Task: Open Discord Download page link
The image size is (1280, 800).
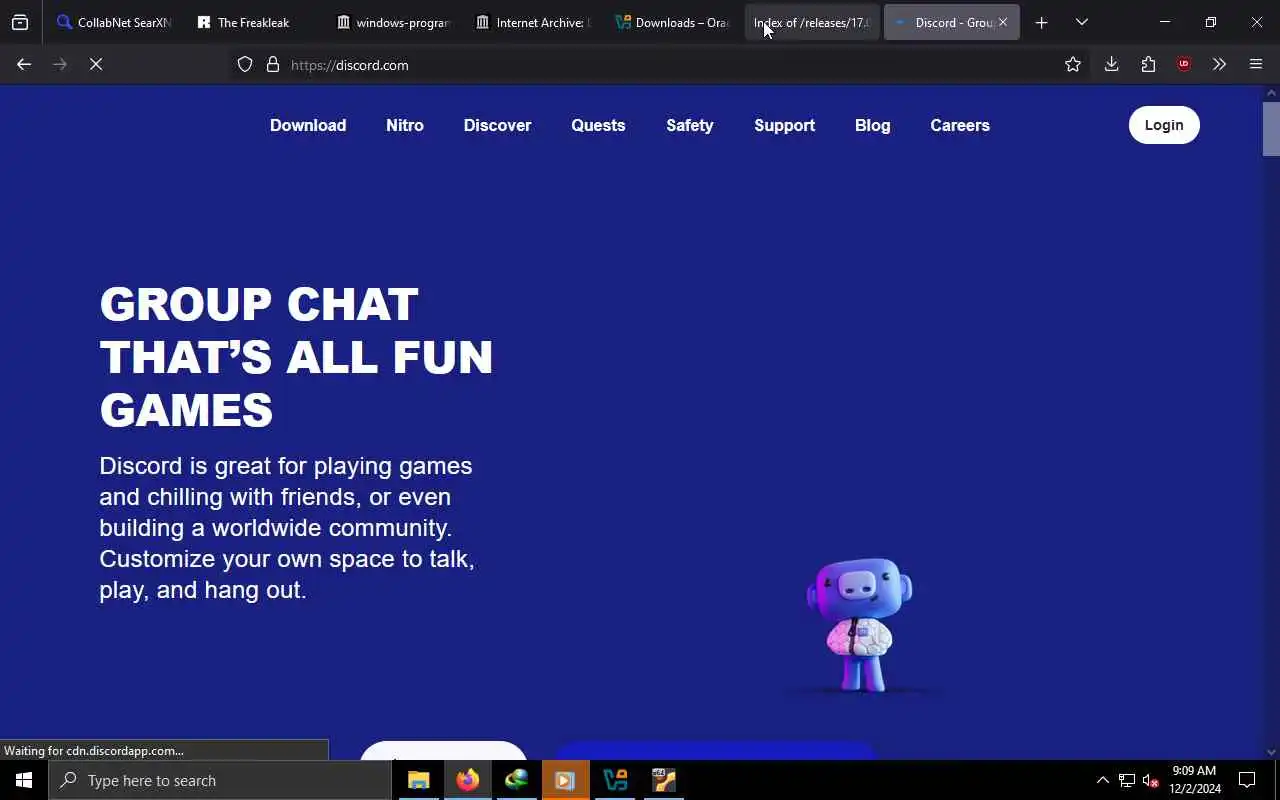Action: 308,125
